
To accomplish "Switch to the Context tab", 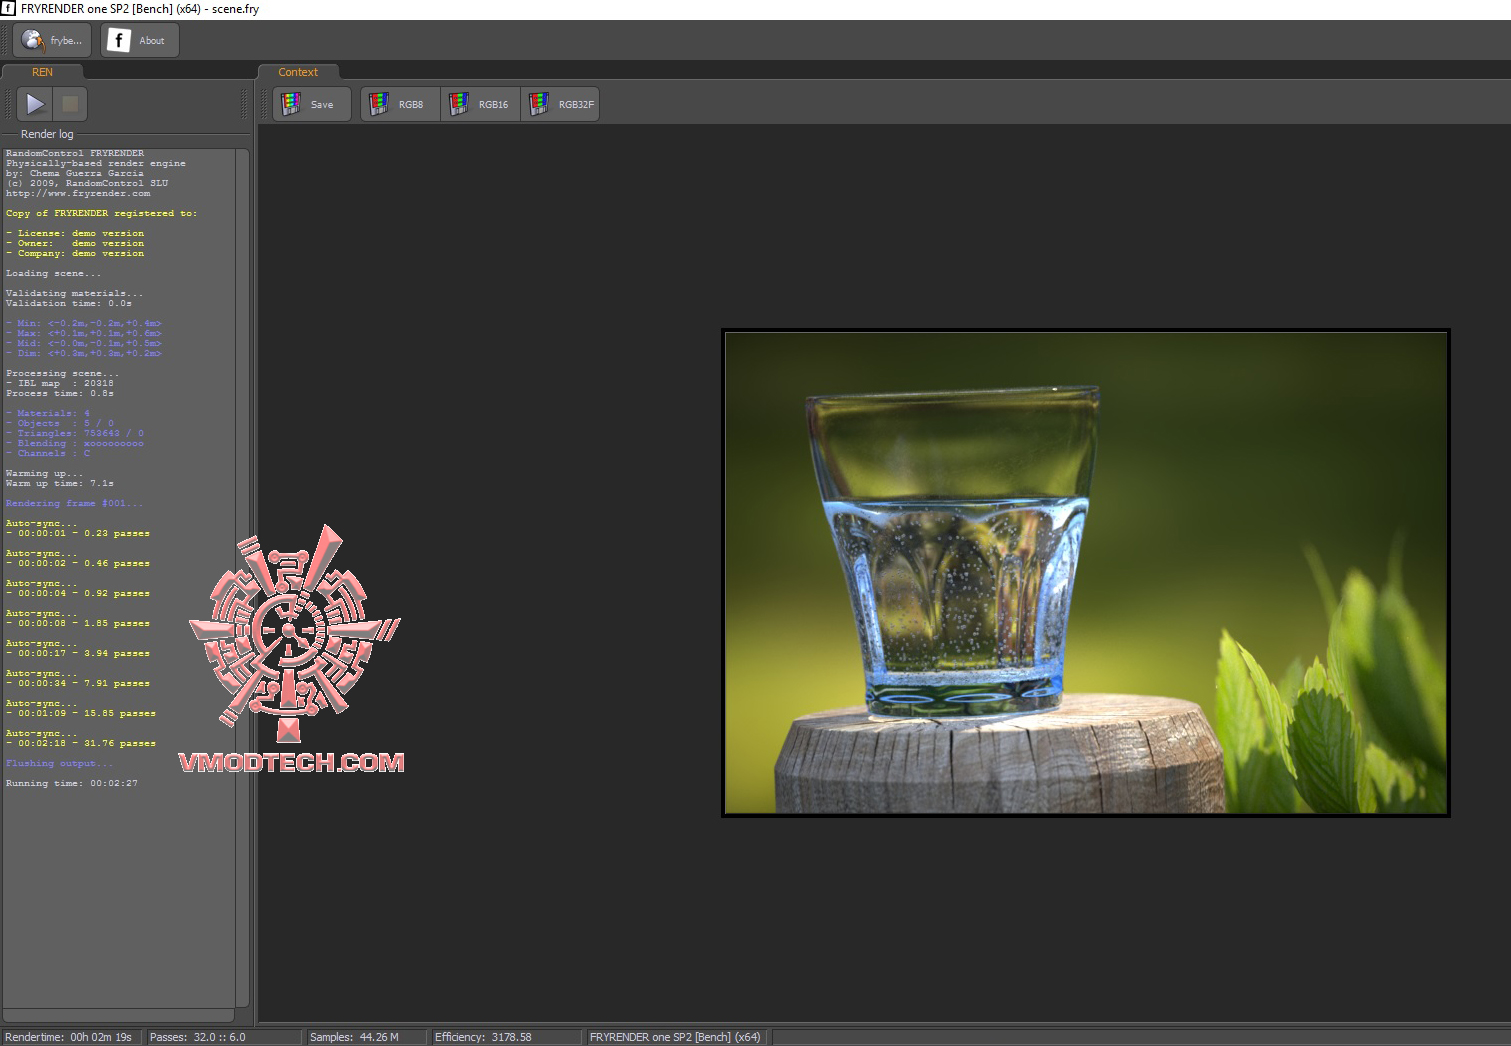I will [x=298, y=72].
